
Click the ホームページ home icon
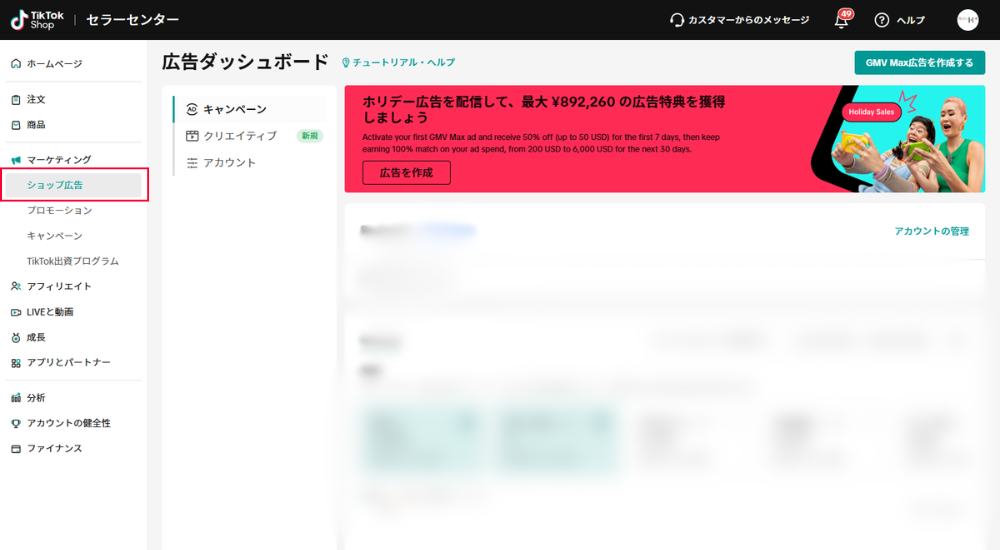point(16,64)
